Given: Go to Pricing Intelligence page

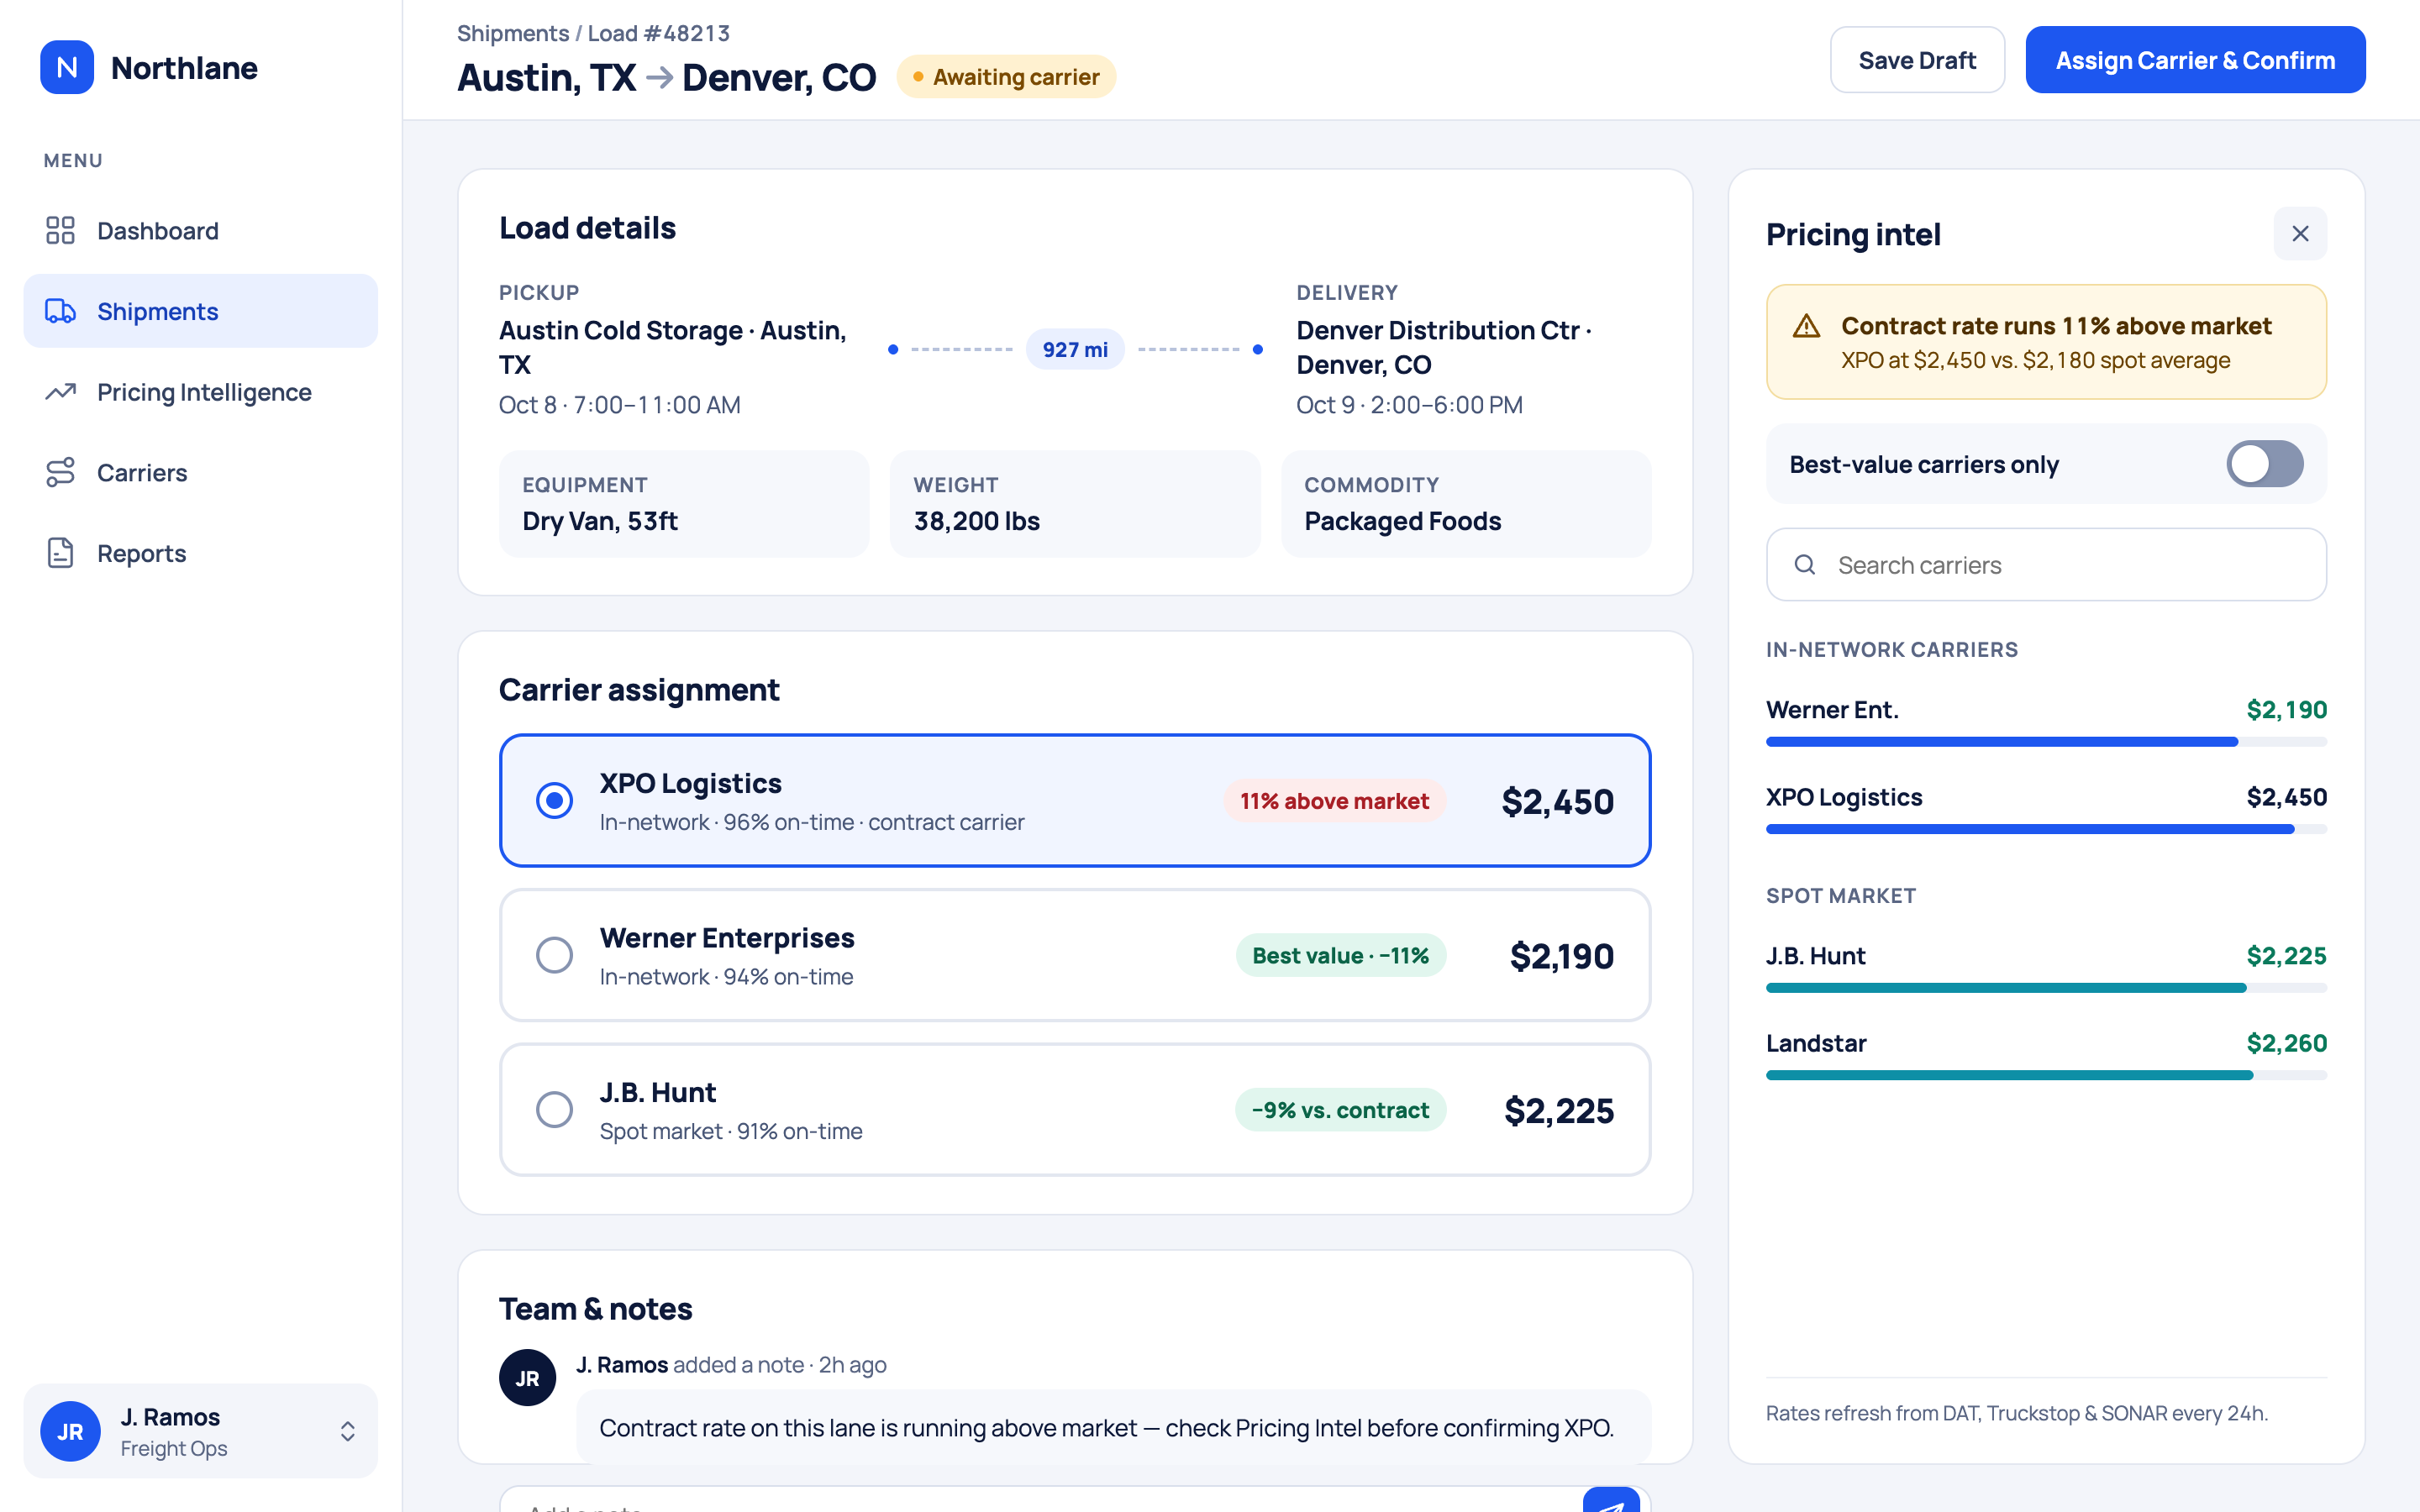Looking at the screenshot, I should click(x=200, y=392).
